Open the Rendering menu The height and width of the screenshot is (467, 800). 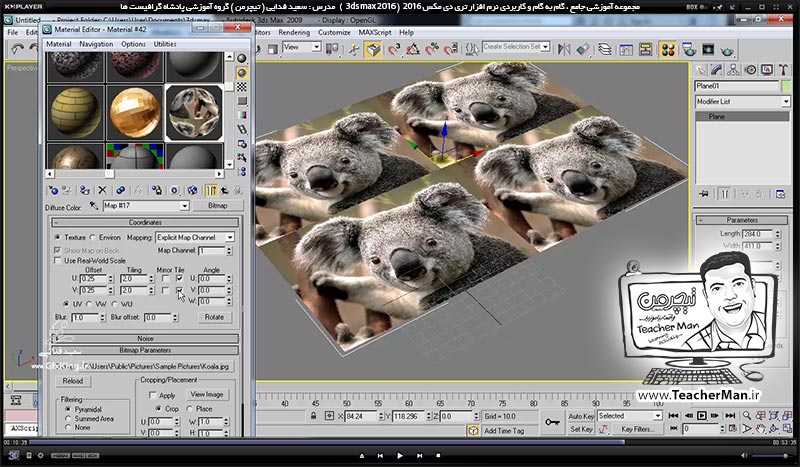click(x=294, y=32)
